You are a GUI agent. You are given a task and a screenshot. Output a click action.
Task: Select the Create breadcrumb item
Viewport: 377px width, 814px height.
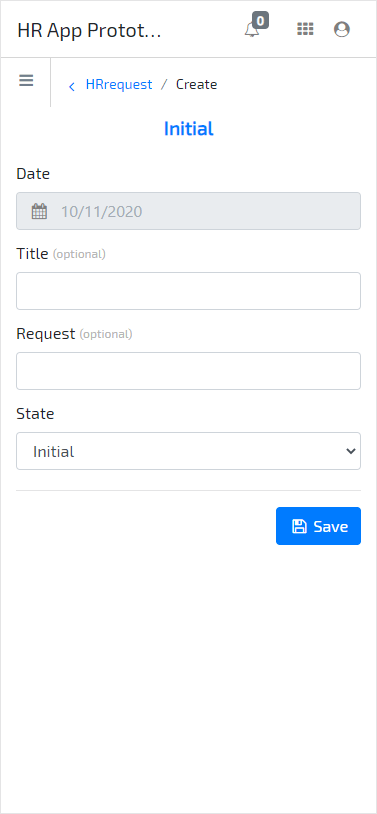[x=196, y=84]
